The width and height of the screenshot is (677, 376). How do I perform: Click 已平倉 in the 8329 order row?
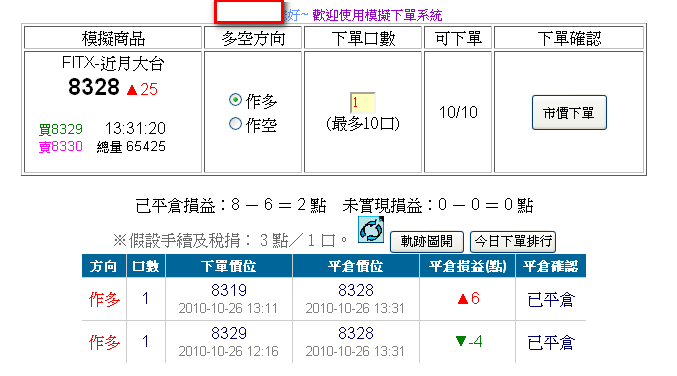[x=551, y=342]
